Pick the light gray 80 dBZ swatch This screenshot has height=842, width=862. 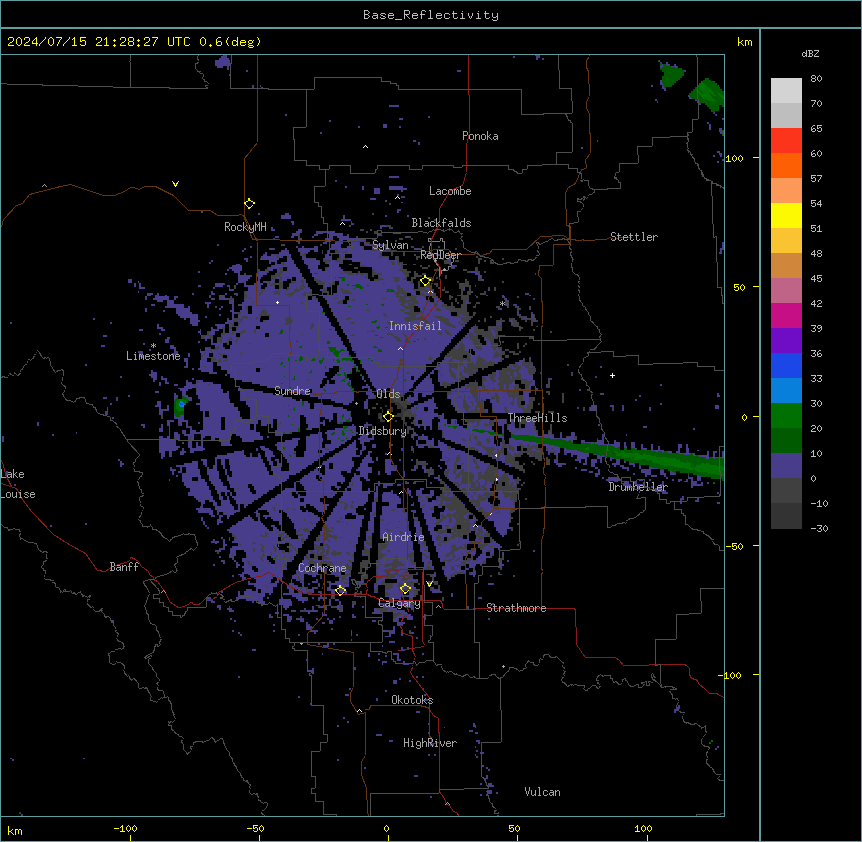(x=786, y=91)
